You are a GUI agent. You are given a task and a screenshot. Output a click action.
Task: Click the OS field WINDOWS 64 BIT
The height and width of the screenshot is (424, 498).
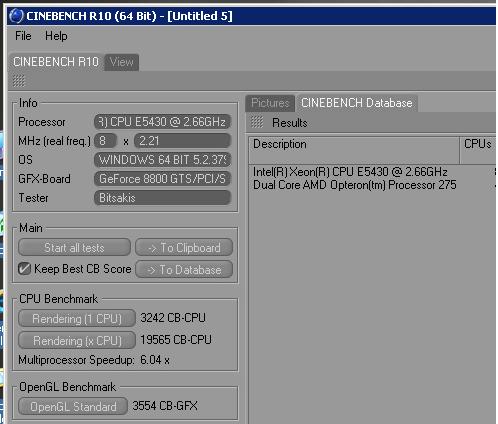[163, 160]
